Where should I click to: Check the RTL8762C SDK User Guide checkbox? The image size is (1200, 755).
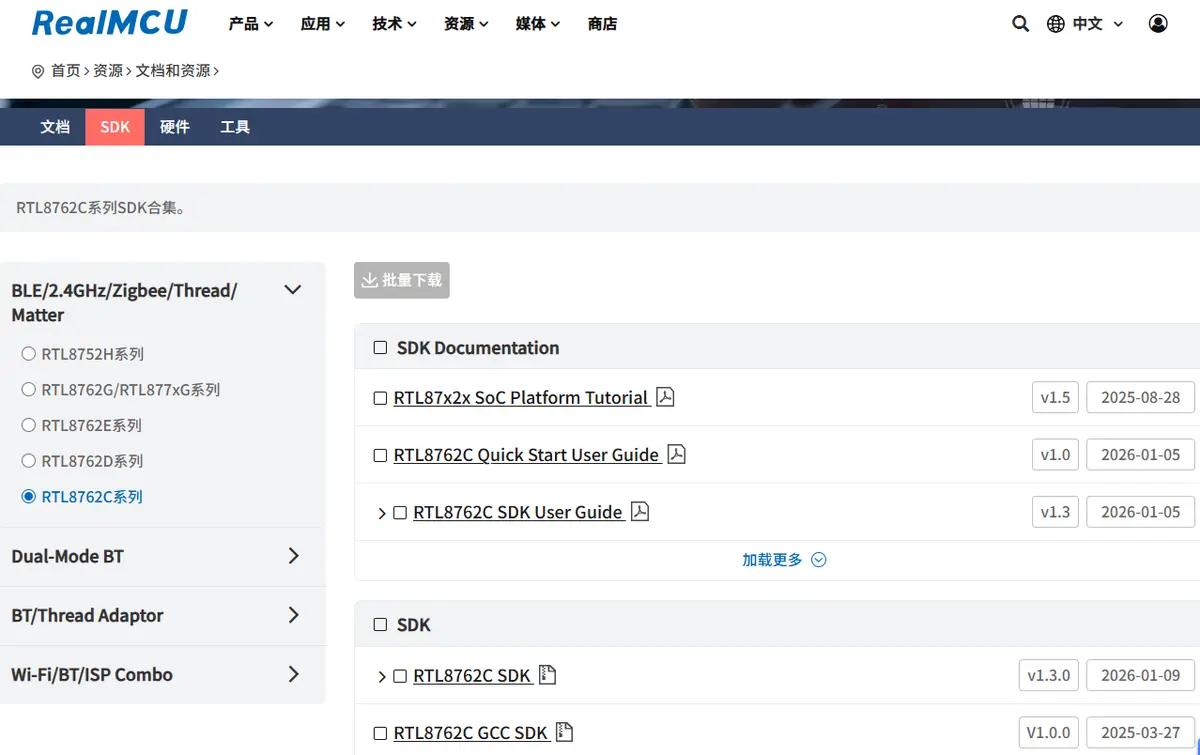400,512
